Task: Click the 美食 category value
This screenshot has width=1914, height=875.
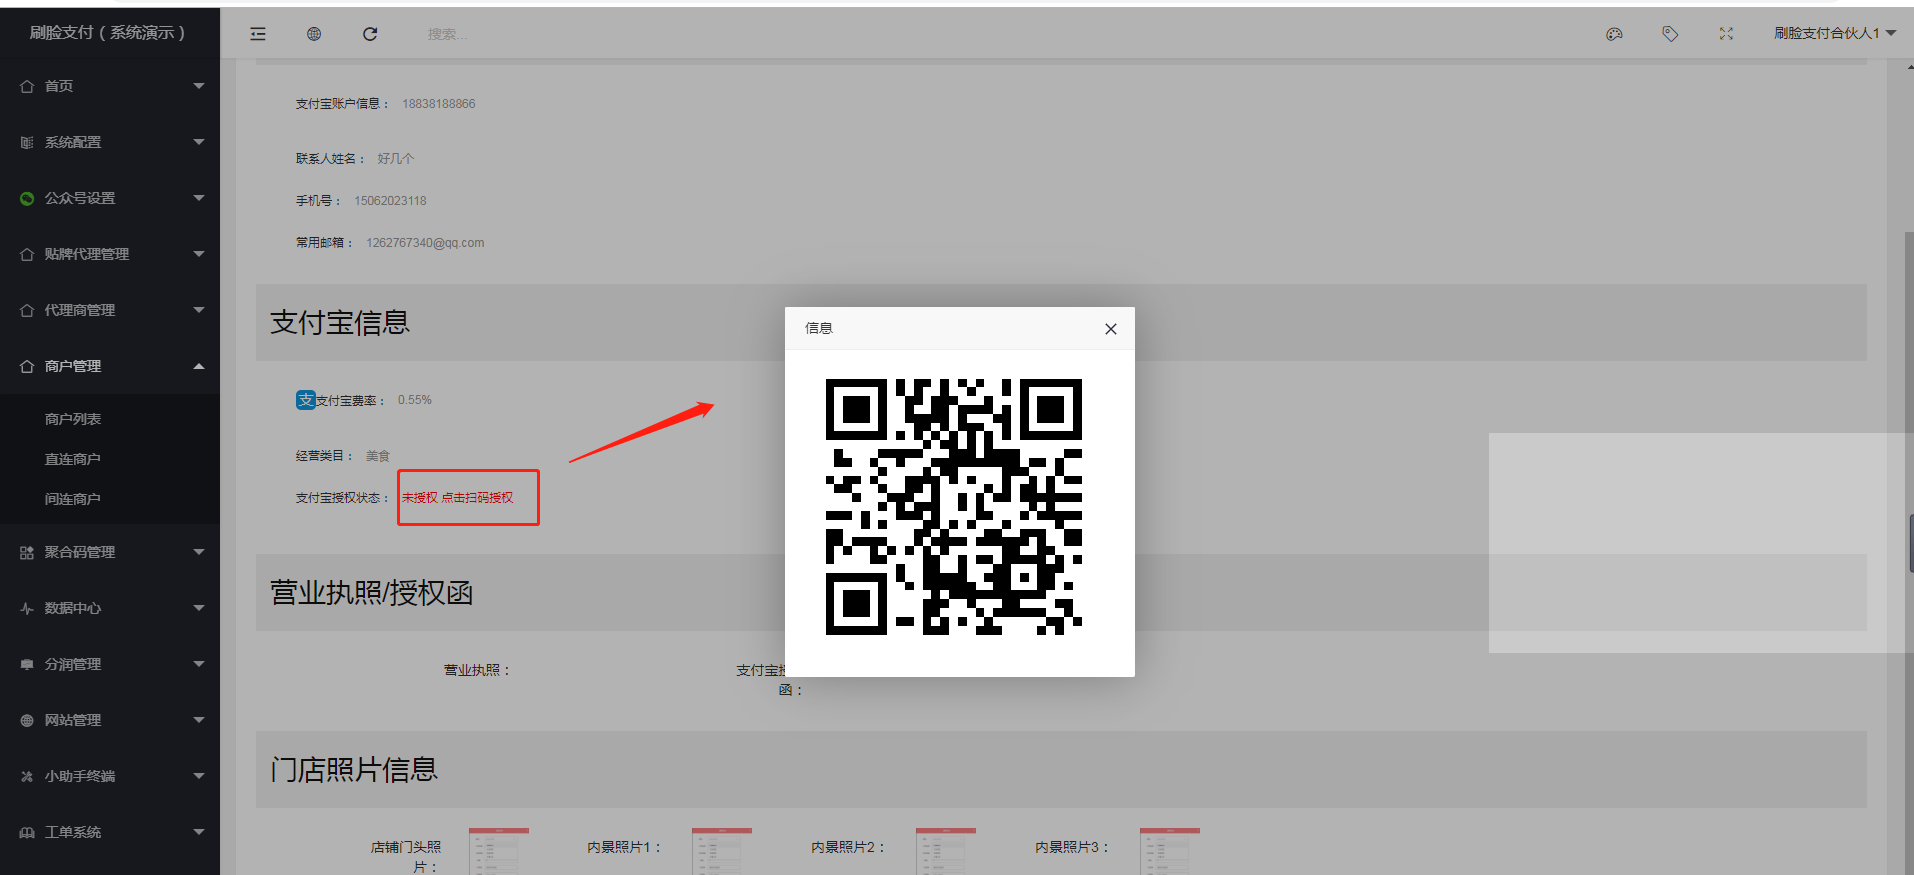Action: tap(377, 456)
